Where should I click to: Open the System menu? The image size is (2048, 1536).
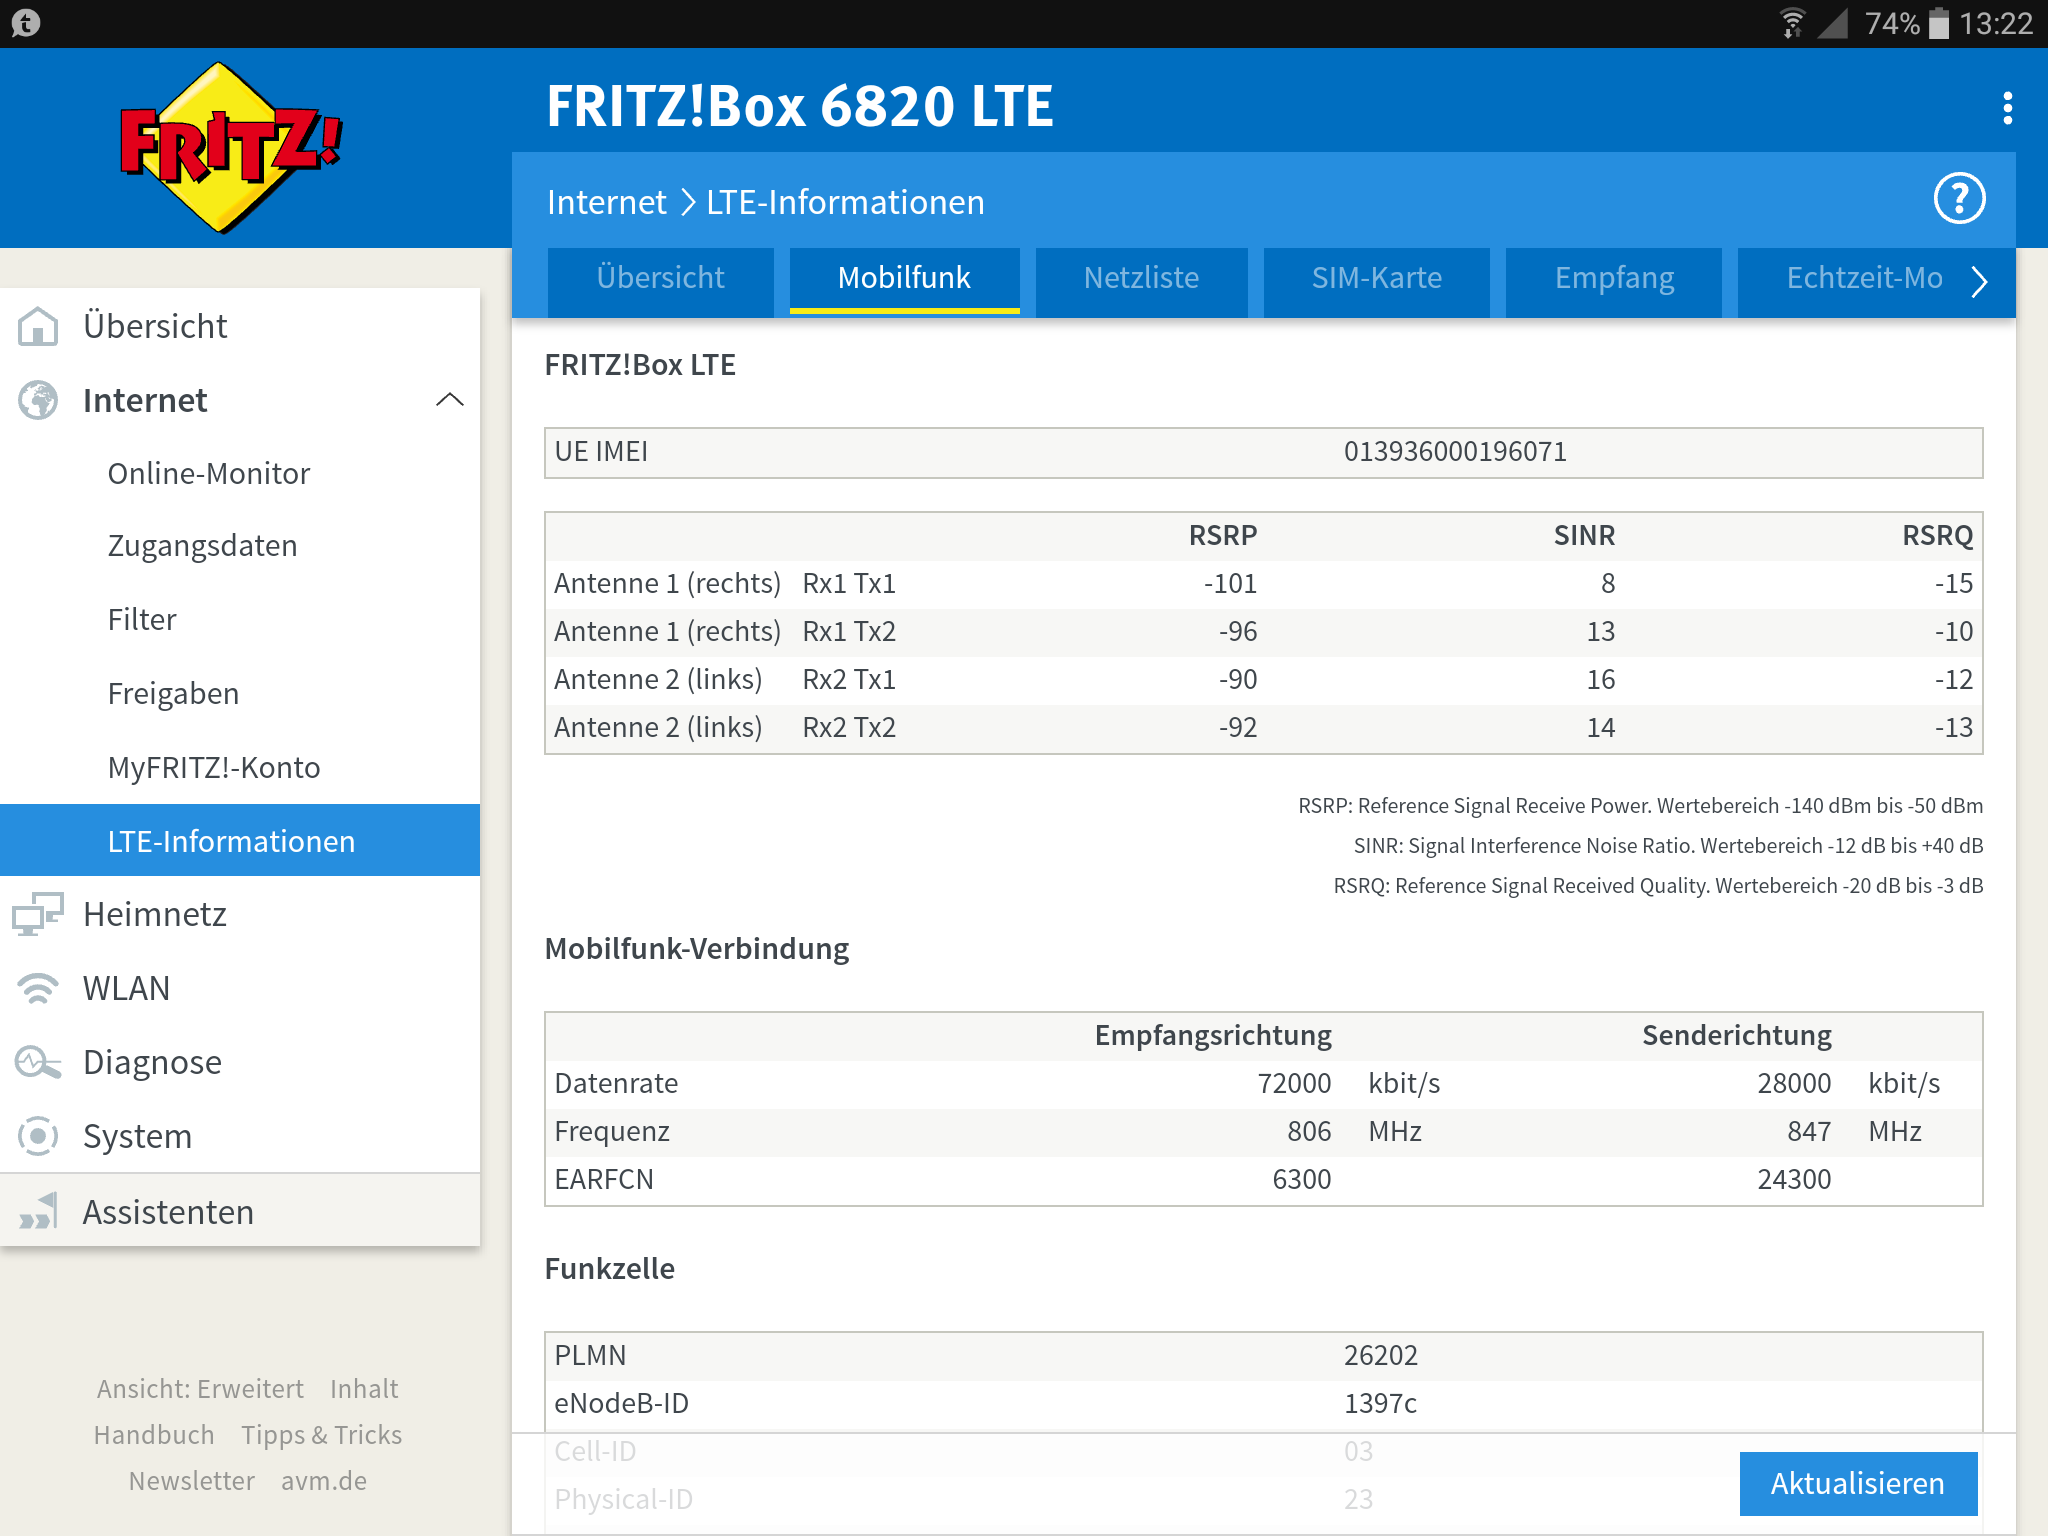(240, 1136)
